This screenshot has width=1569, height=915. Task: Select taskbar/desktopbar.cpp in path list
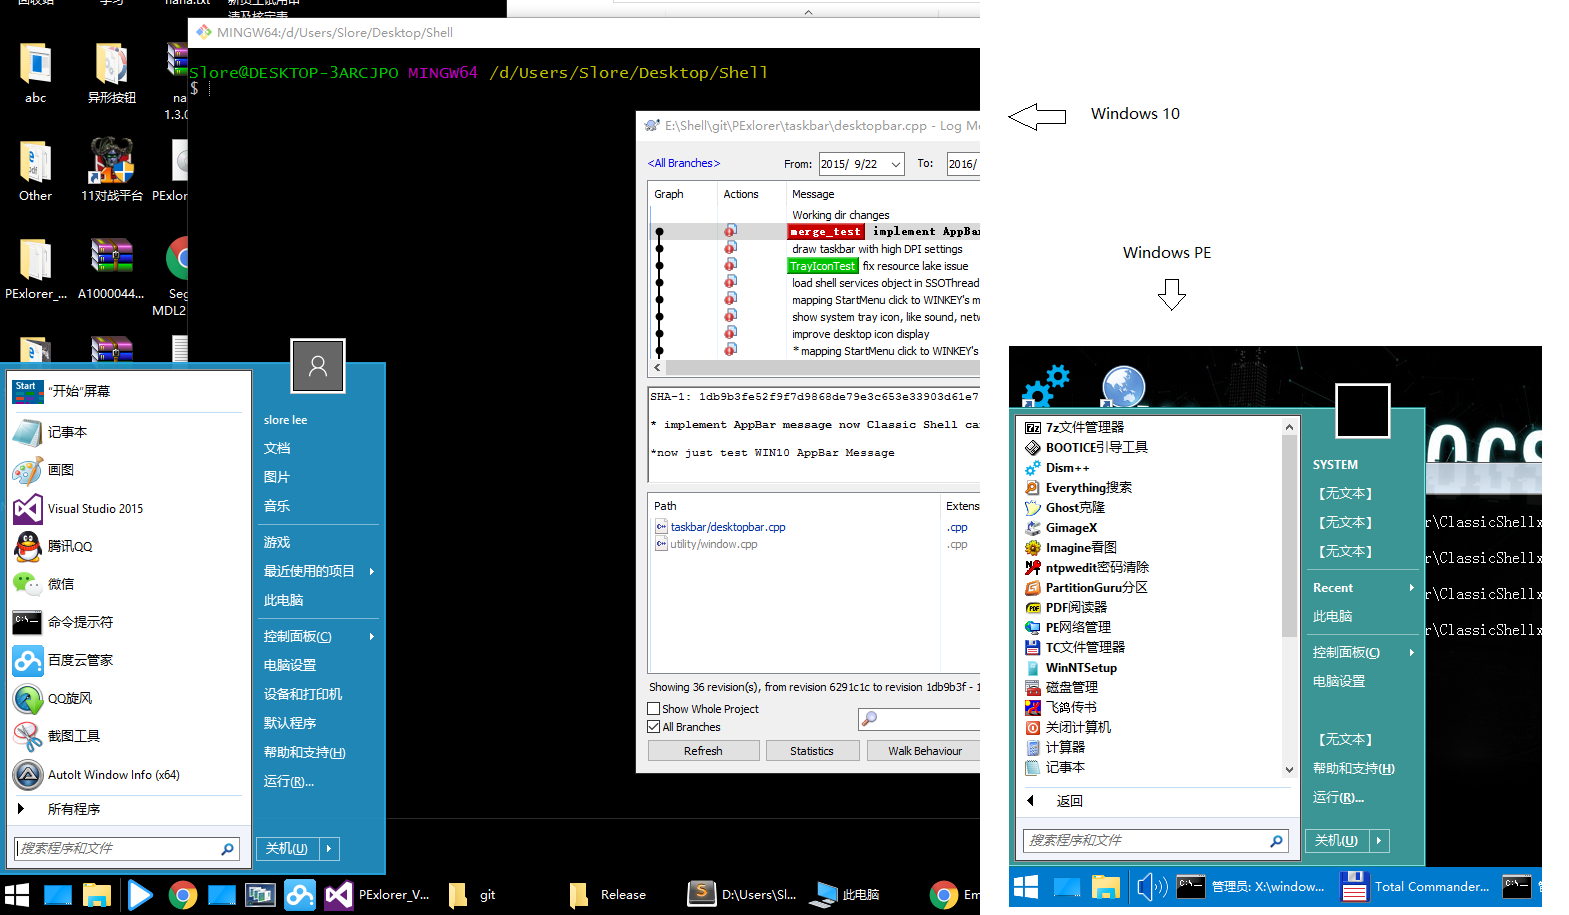[728, 527]
